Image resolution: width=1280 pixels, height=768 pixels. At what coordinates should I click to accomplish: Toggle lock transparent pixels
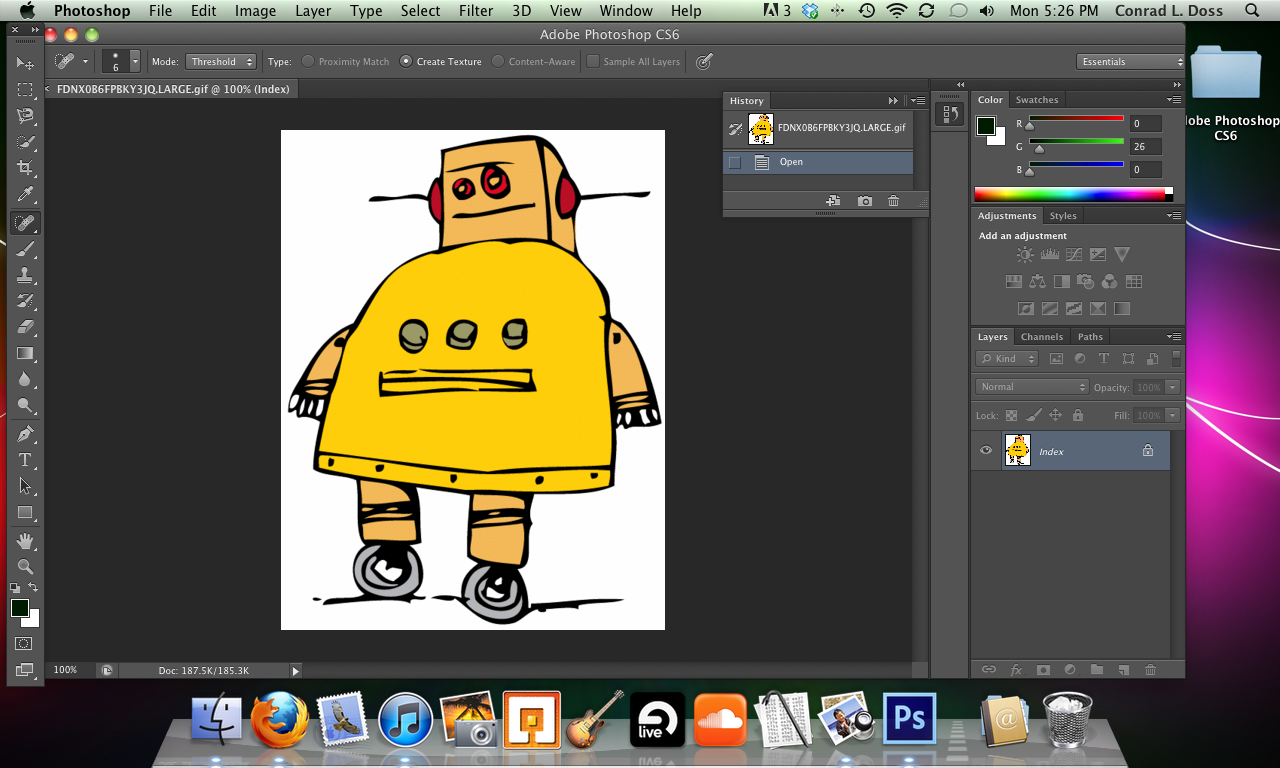pos(1011,415)
